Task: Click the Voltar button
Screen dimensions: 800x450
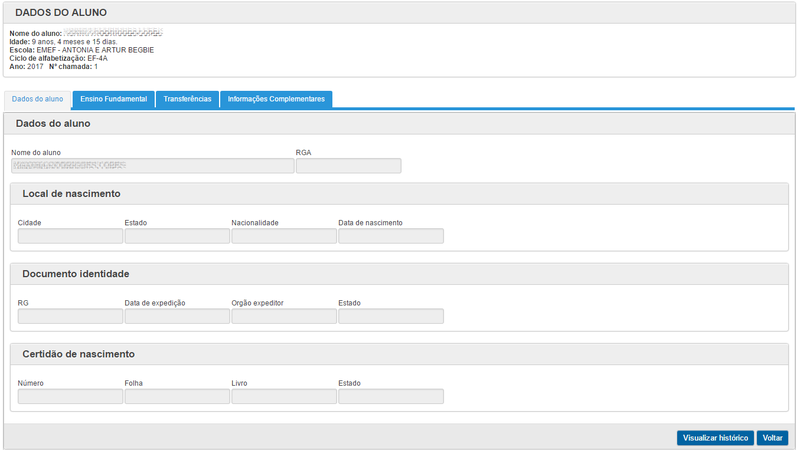Action: click(x=772, y=438)
